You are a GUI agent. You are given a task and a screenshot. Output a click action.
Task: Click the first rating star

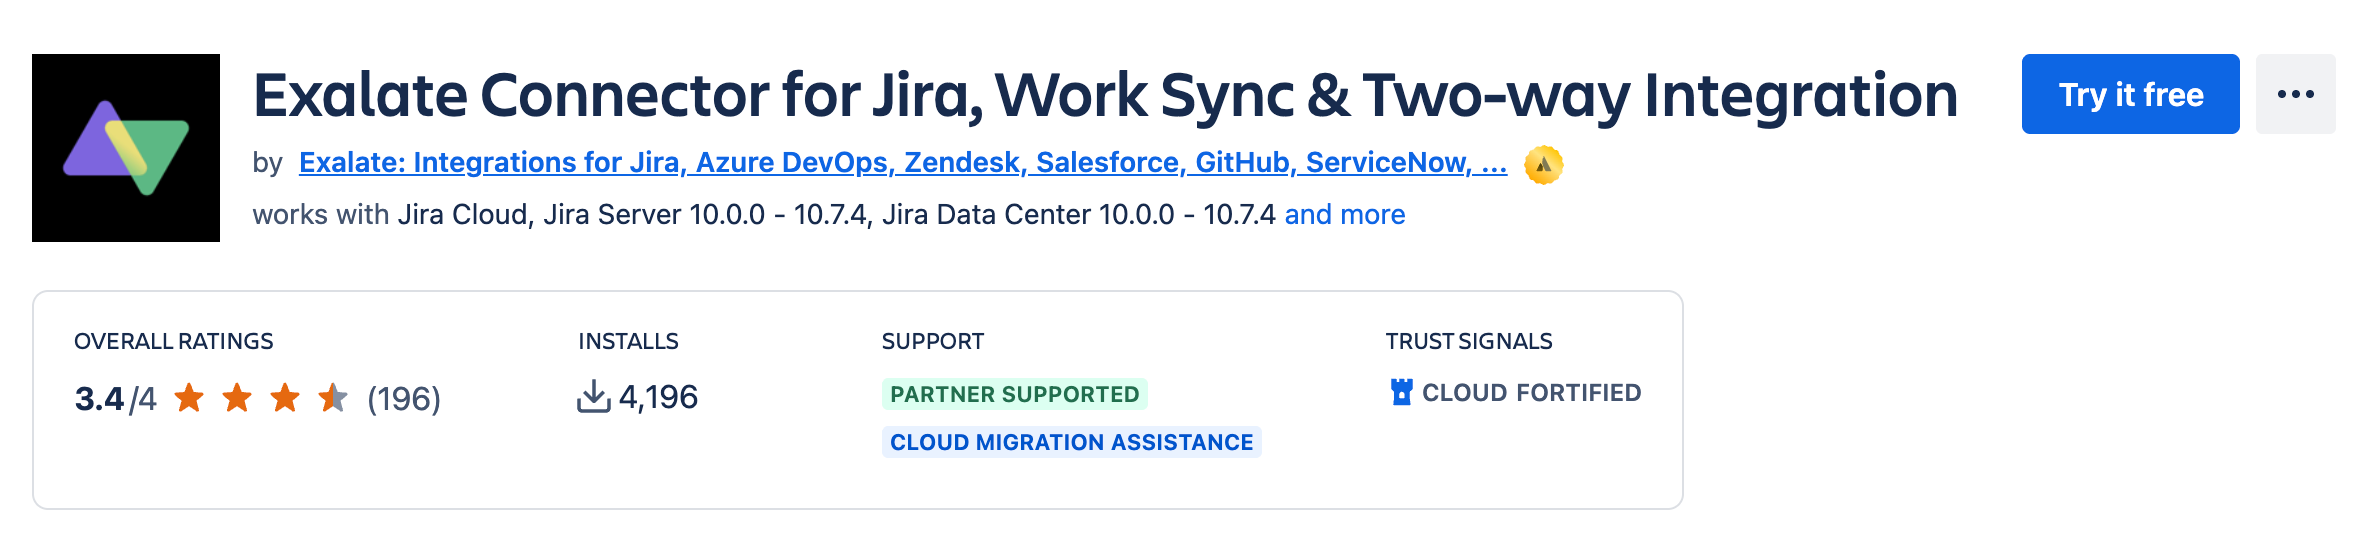click(x=189, y=398)
